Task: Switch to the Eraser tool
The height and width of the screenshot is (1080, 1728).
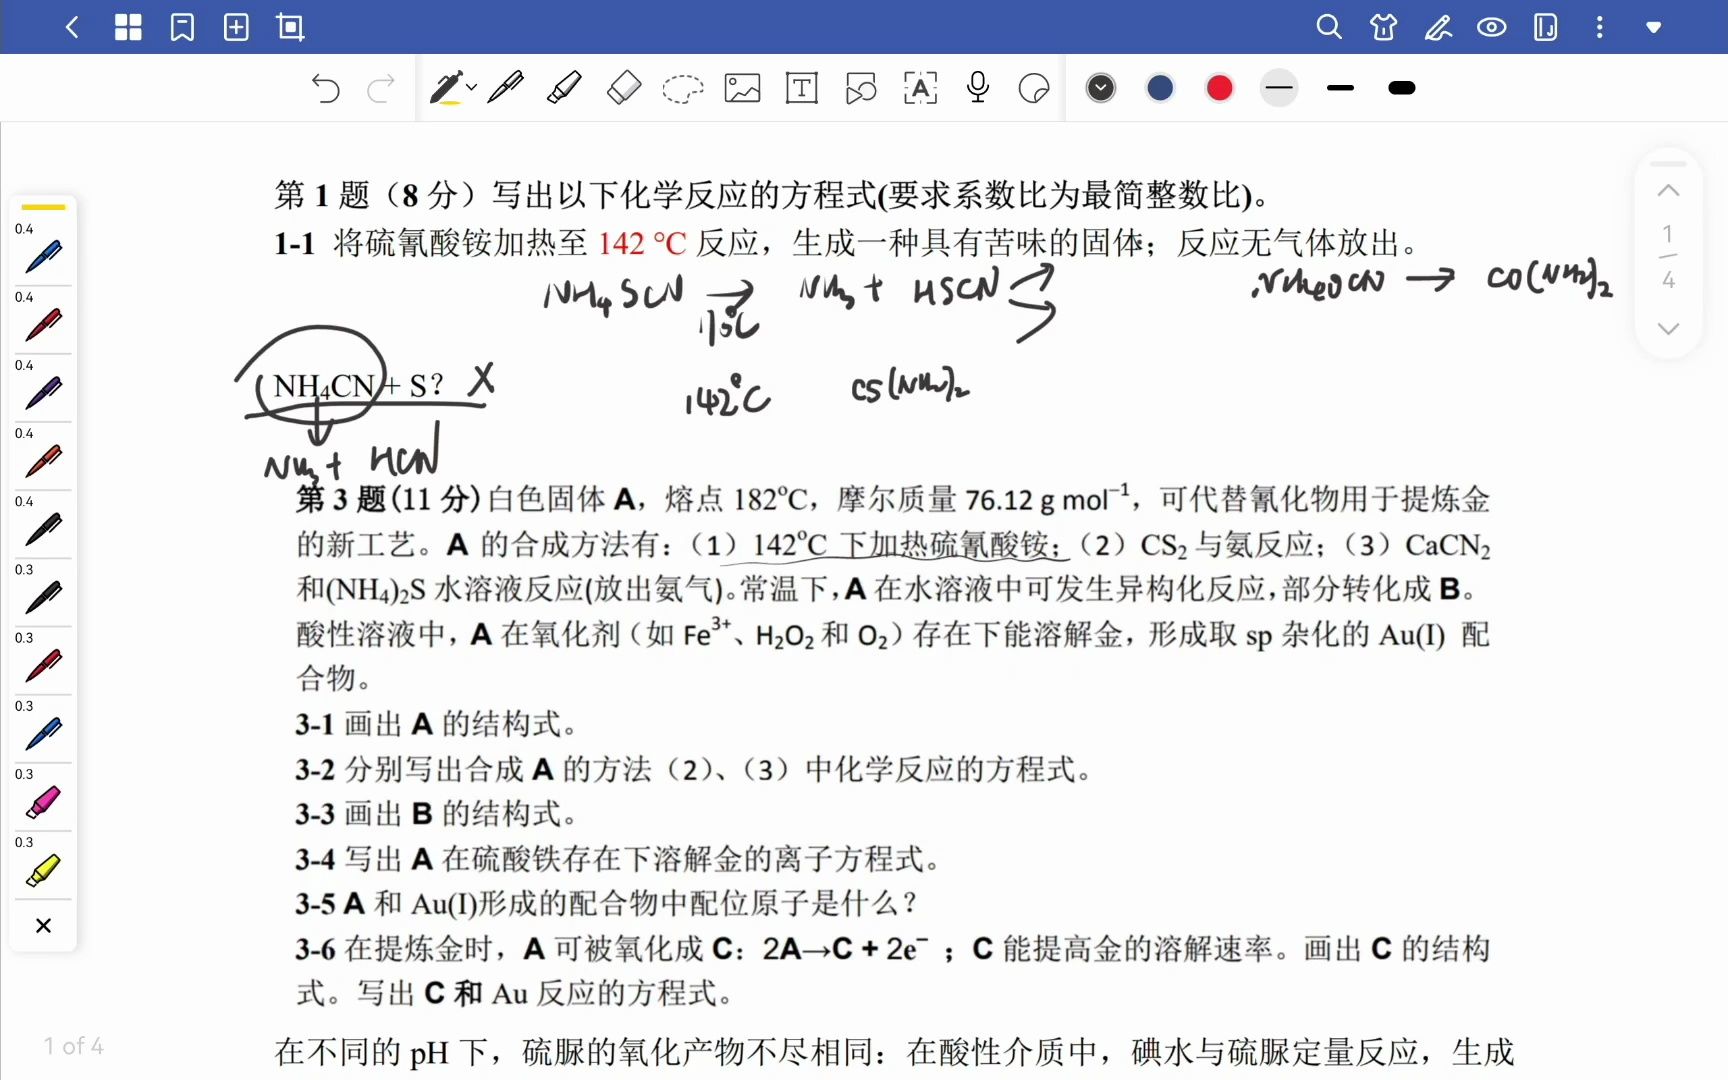Action: click(623, 88)
